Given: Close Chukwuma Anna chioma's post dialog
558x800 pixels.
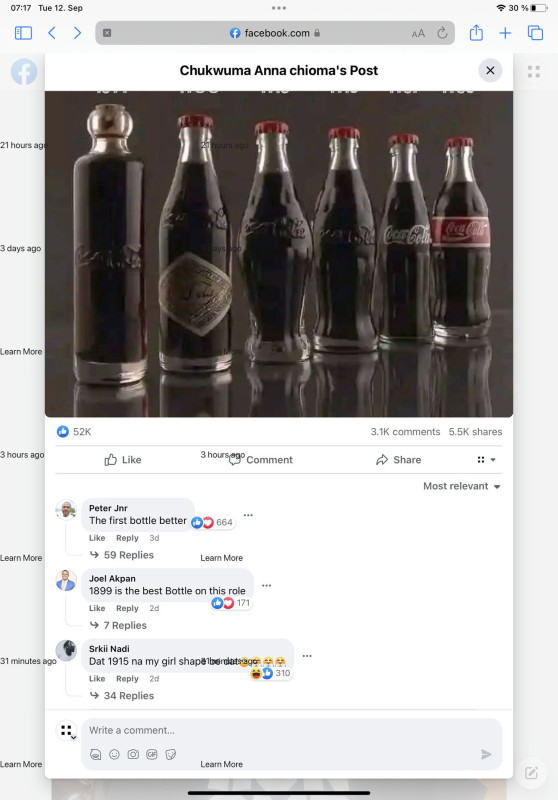Looking at the screenshot, I should [490, 70].
